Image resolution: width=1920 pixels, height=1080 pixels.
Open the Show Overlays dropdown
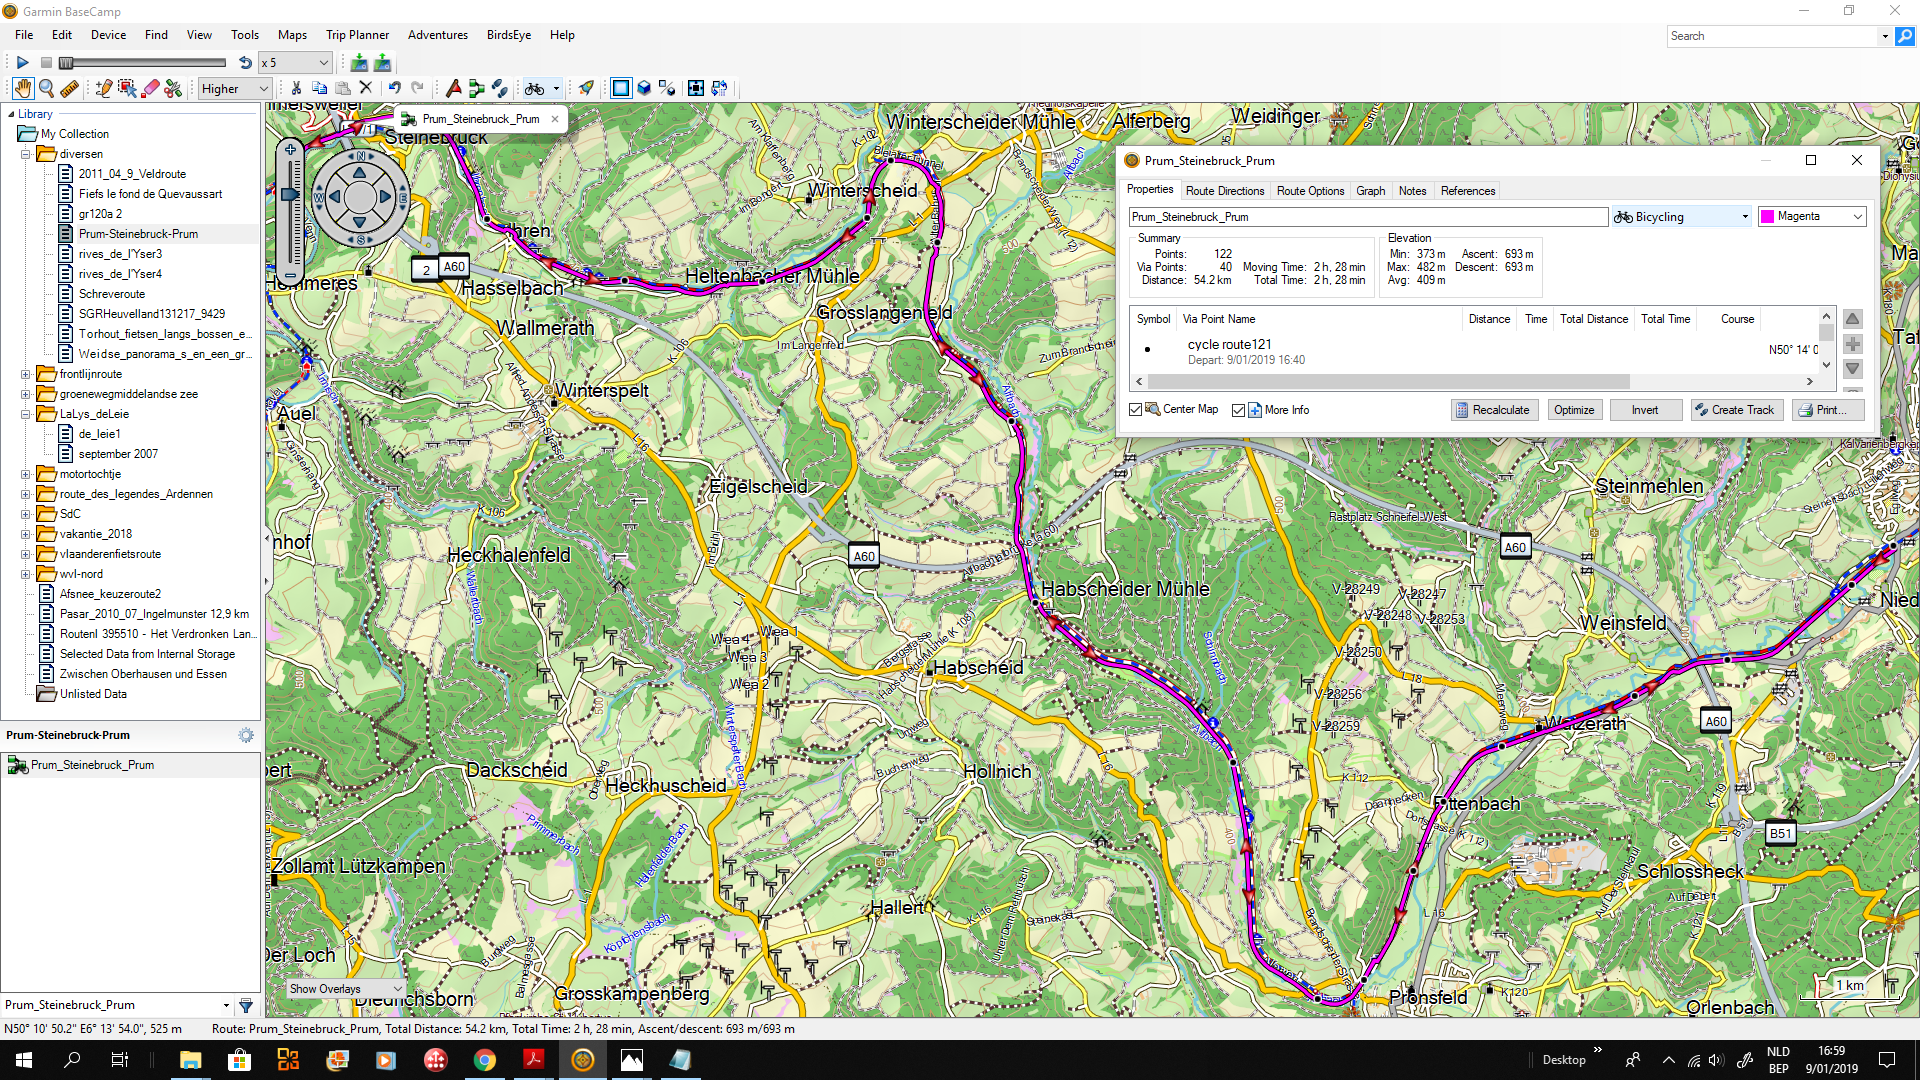pos(345,989)
